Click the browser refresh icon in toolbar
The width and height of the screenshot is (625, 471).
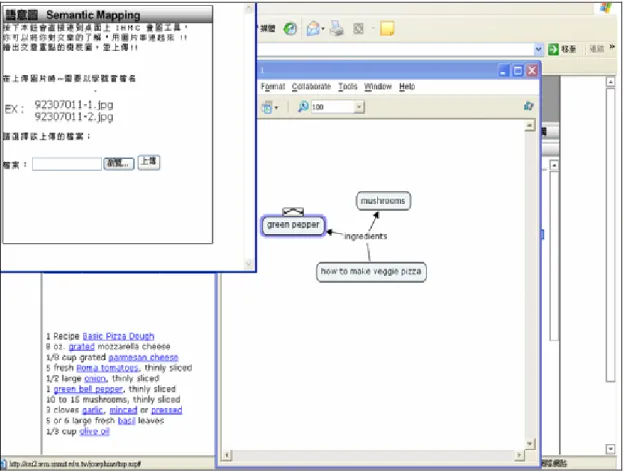pos(290,29)
